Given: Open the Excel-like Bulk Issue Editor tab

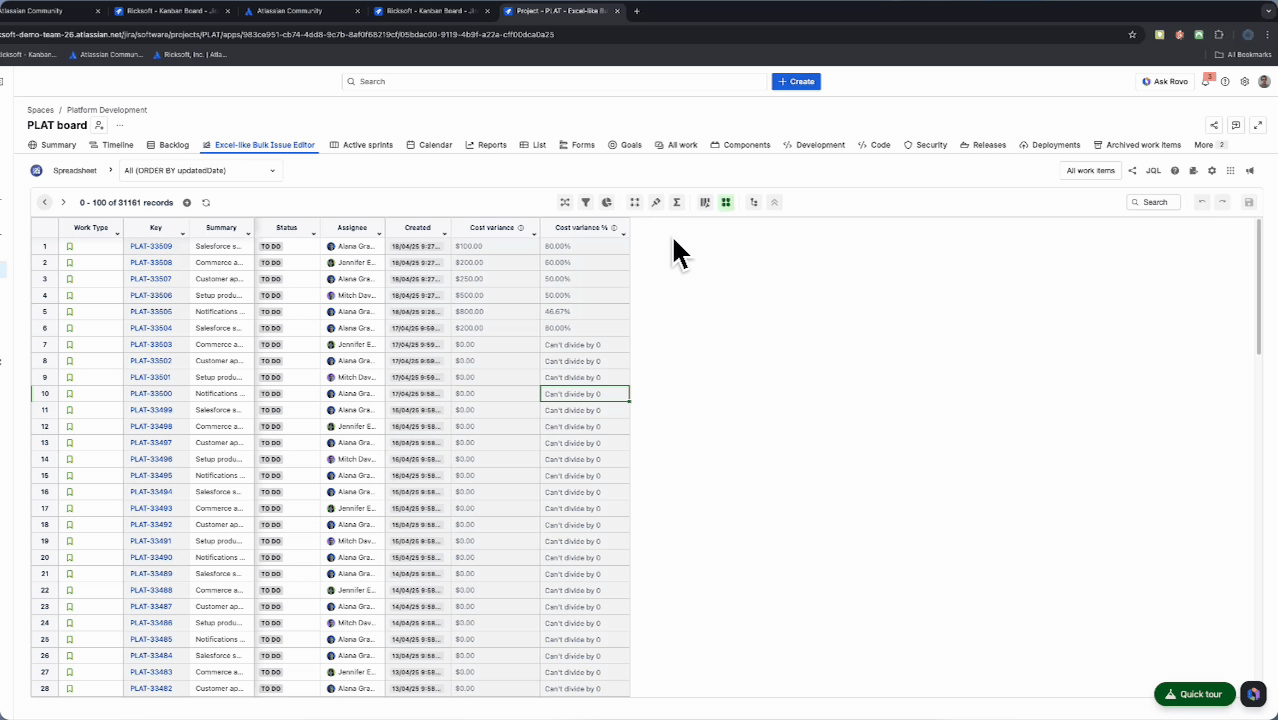Looking at the screenshot, I should click(264, 144).
